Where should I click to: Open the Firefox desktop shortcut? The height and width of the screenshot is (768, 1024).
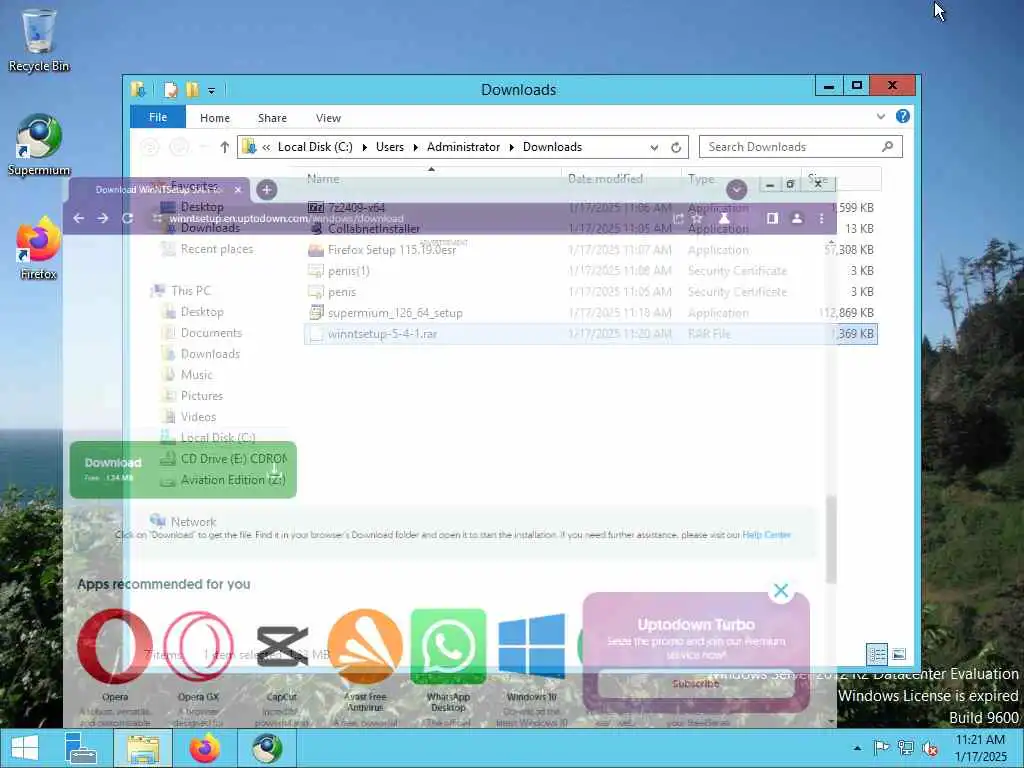point(39,249)
